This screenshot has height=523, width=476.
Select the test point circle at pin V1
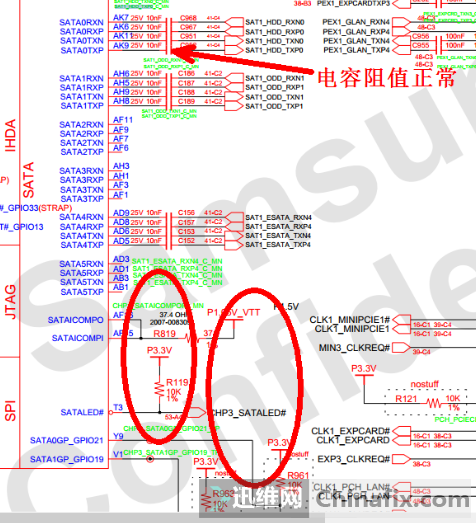[x=150, y=459]
